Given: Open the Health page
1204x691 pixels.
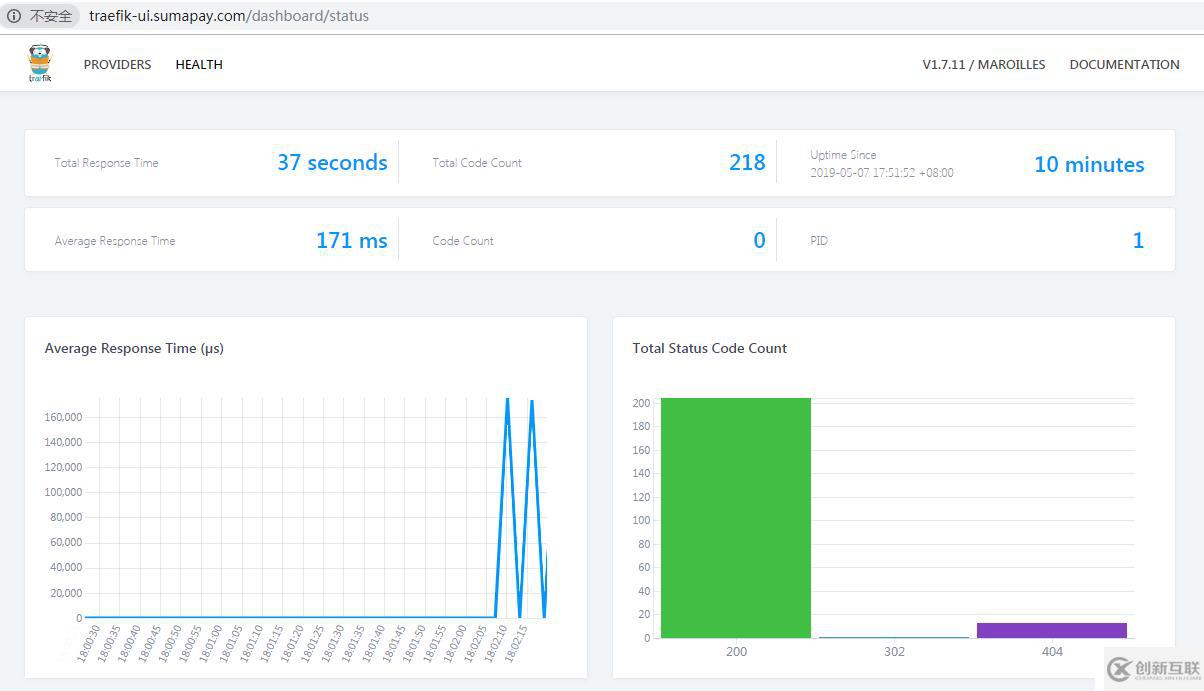Looking at the screenshot, I should point(199,64).
